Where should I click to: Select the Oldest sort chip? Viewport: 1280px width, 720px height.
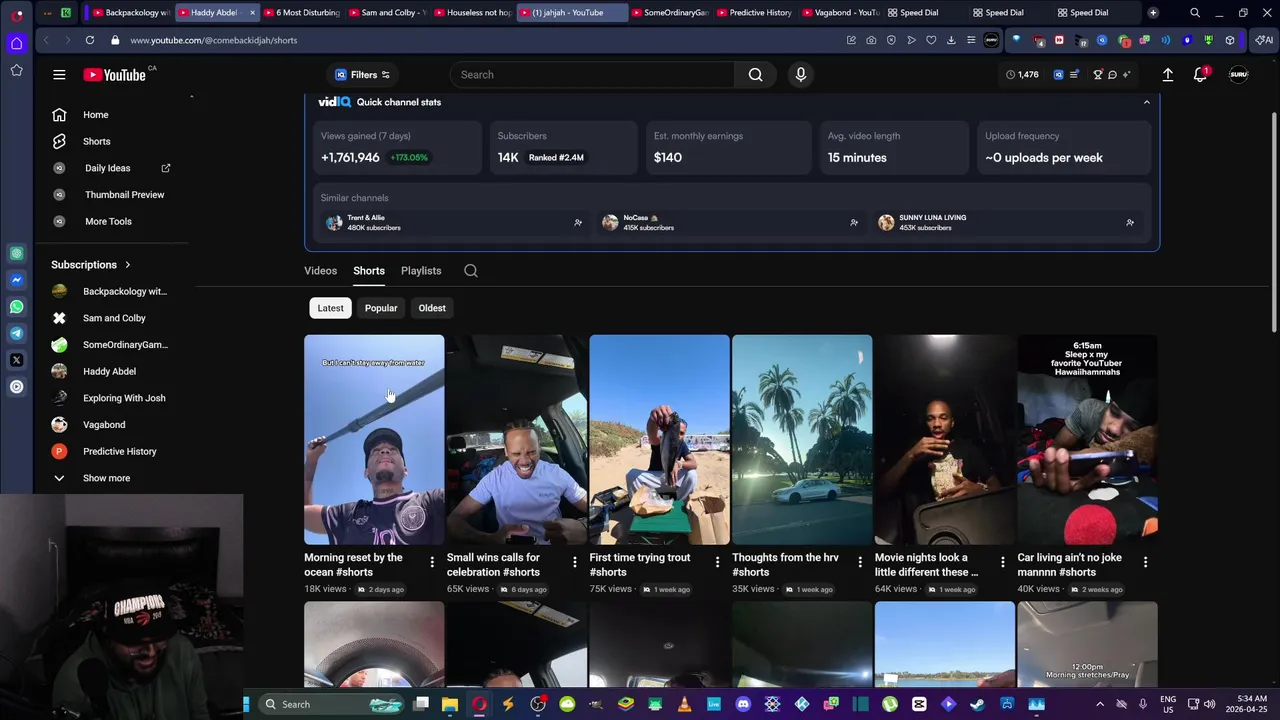(x=432, y=308)
